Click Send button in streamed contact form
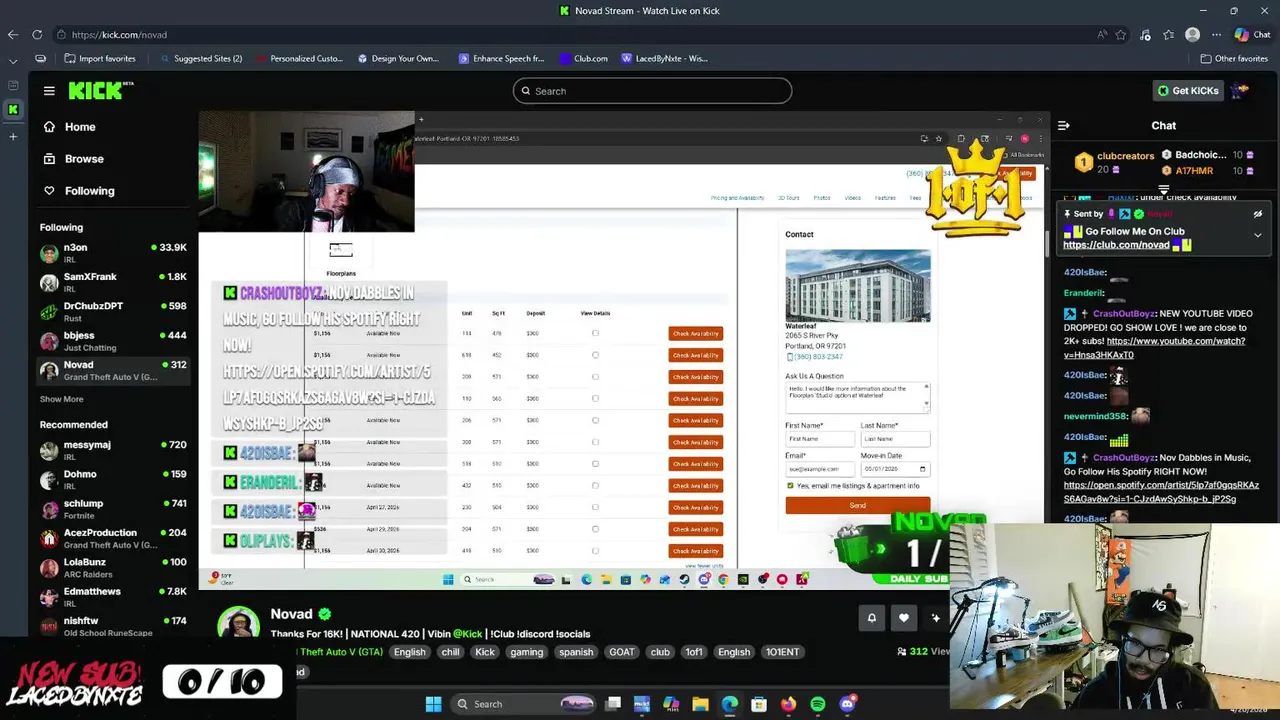This screenshot has height=720, width=1280. click(857, 506)
